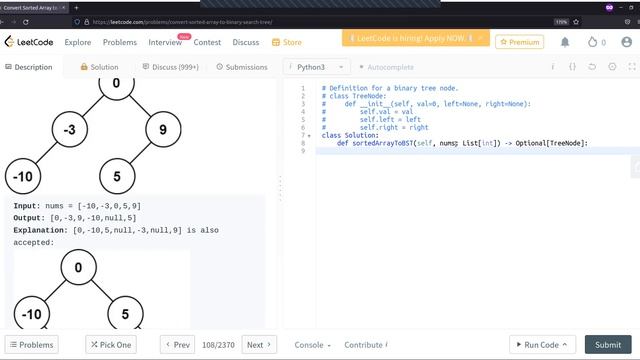Toggle Autocomplete option
This screenshot has width=640, height=360.
click(x=386, y=67)
